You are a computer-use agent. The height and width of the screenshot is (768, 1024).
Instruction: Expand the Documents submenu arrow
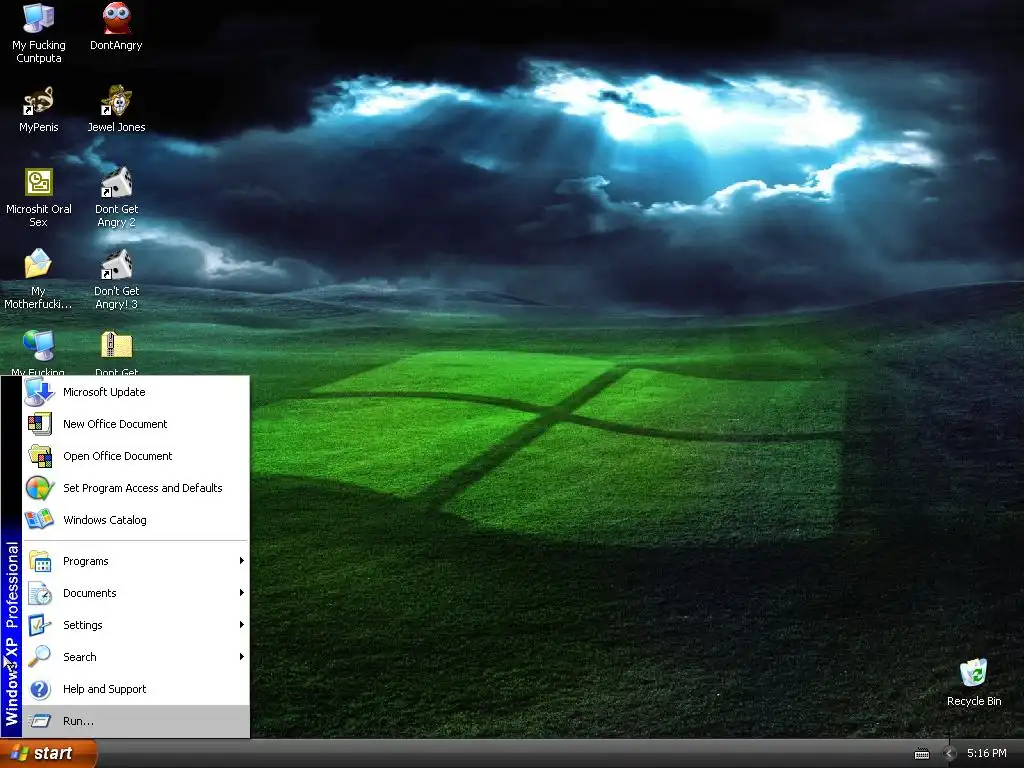click(242, 593)
